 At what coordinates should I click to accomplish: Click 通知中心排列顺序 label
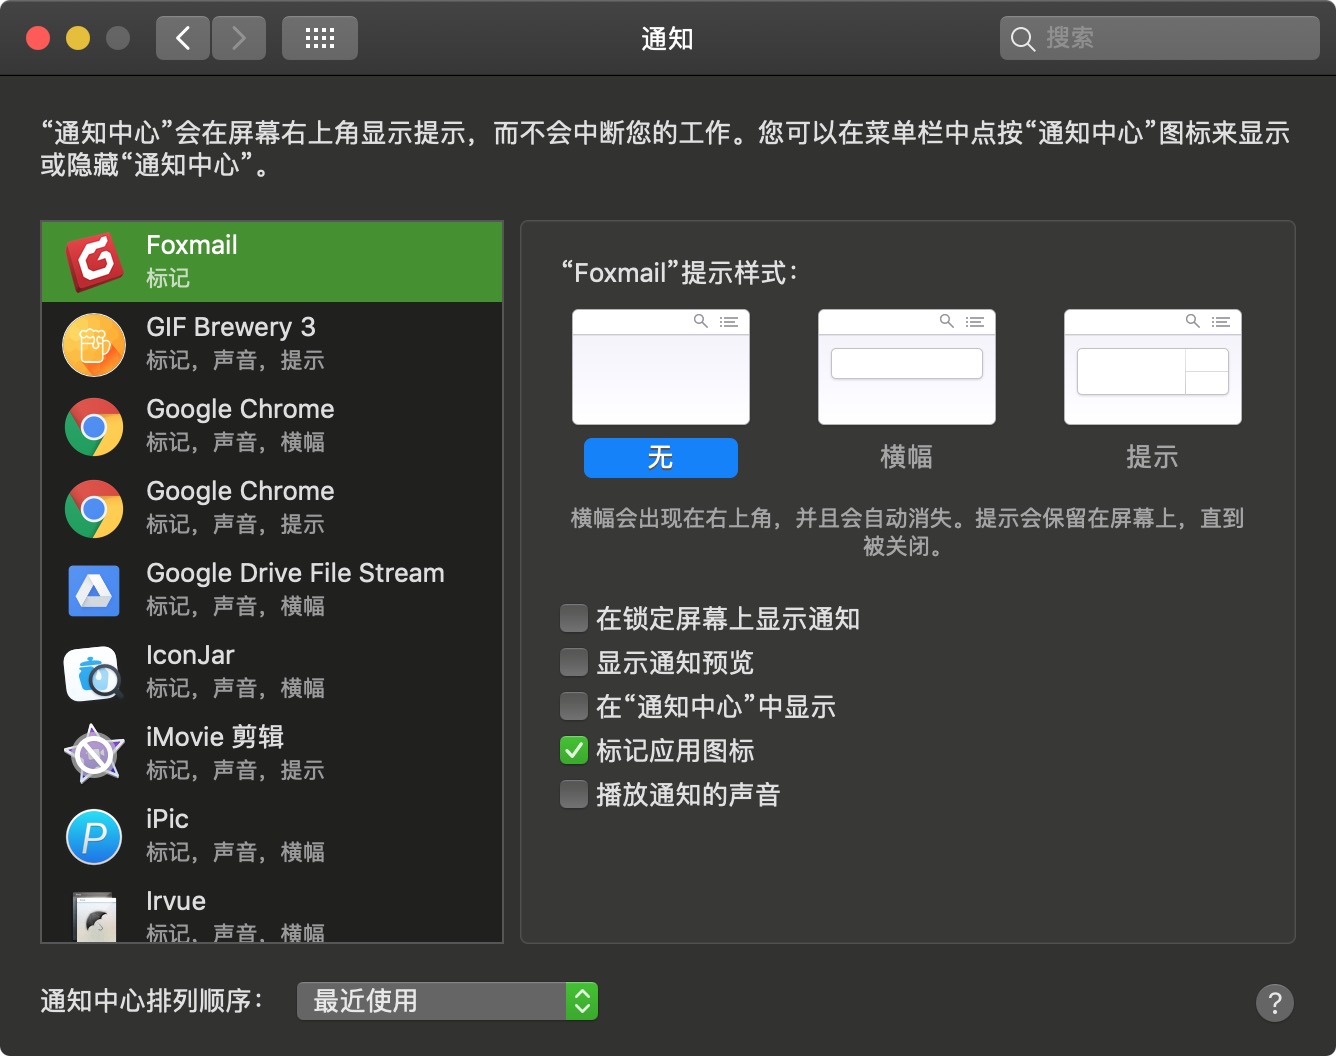(x=151, y=1001)
